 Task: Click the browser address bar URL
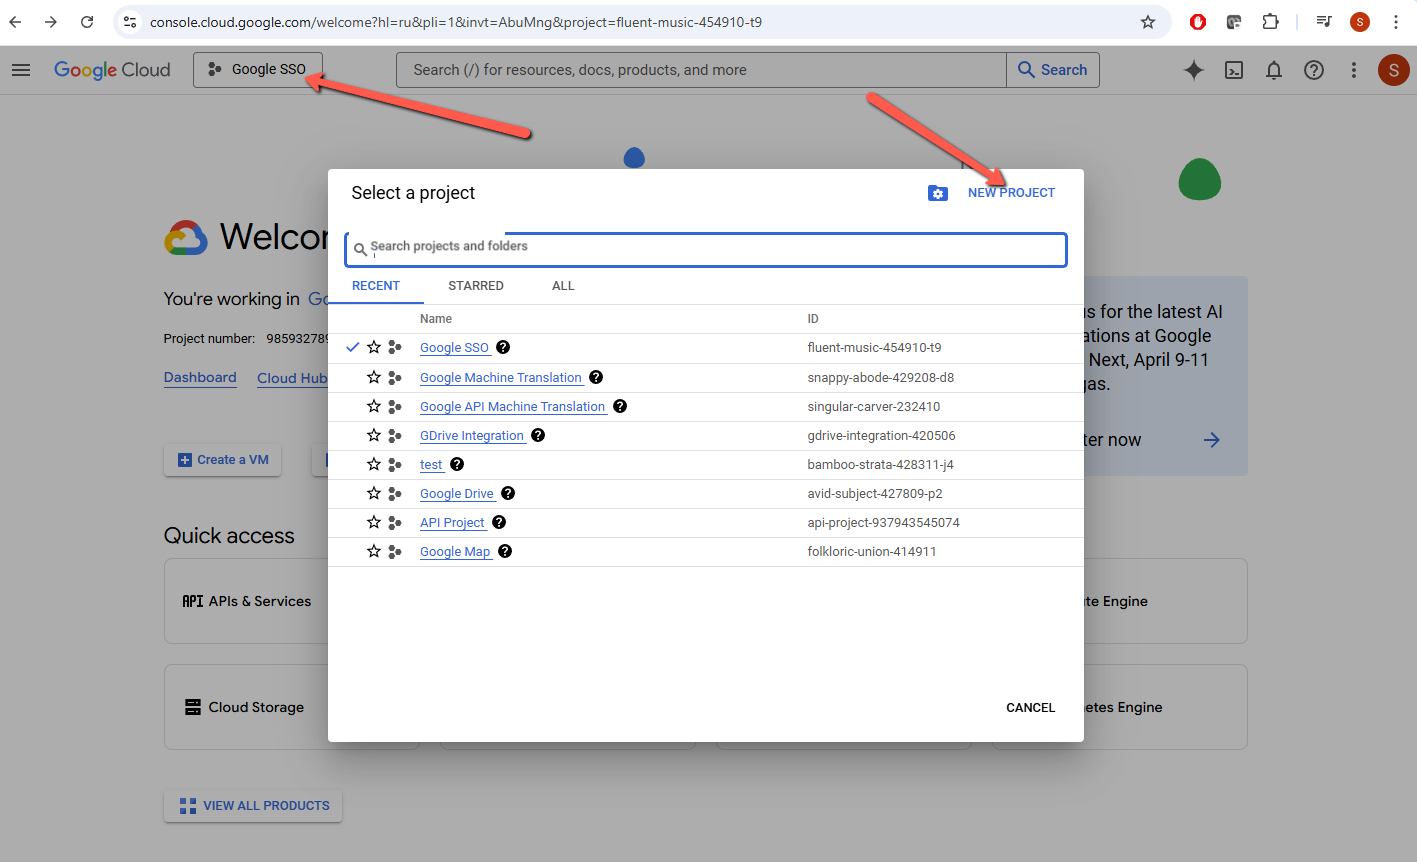tap(456, 22)
